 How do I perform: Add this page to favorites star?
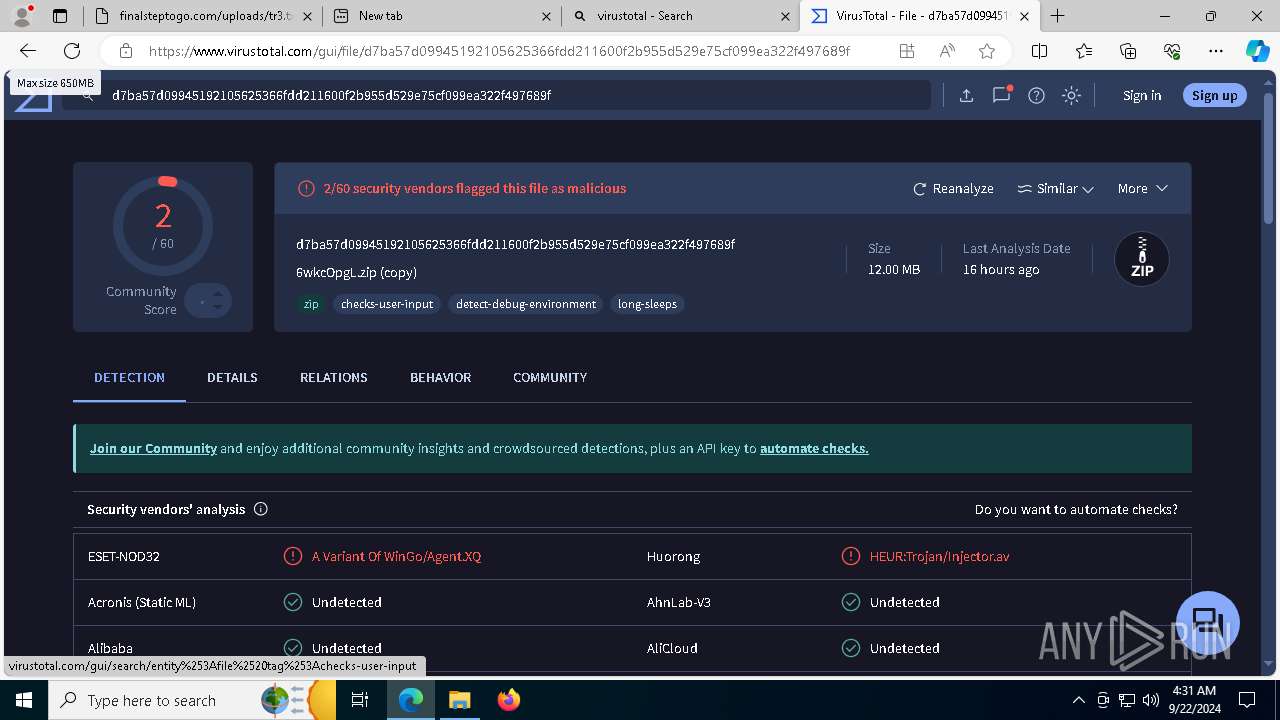click(987, 51)
